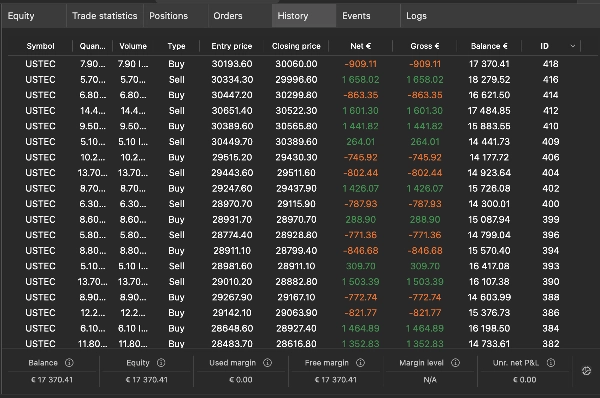Select net value 1 426.07

pyautogui.click(x=360, y=188)
